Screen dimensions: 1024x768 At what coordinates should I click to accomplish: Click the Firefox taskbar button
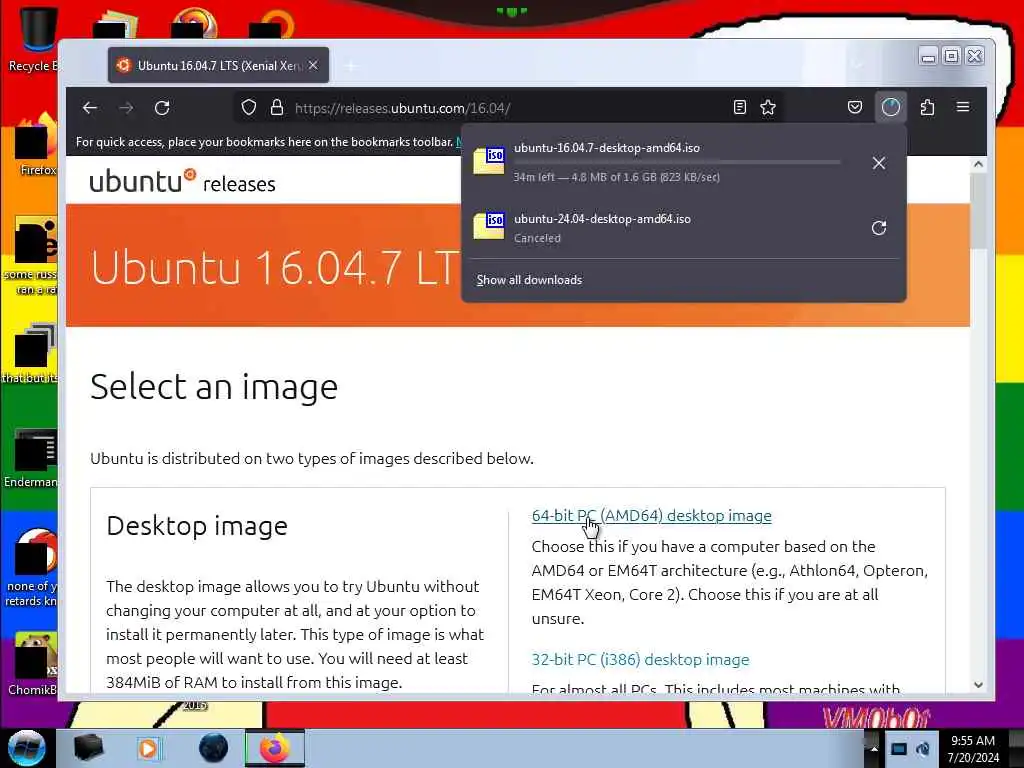coord(275,748)
